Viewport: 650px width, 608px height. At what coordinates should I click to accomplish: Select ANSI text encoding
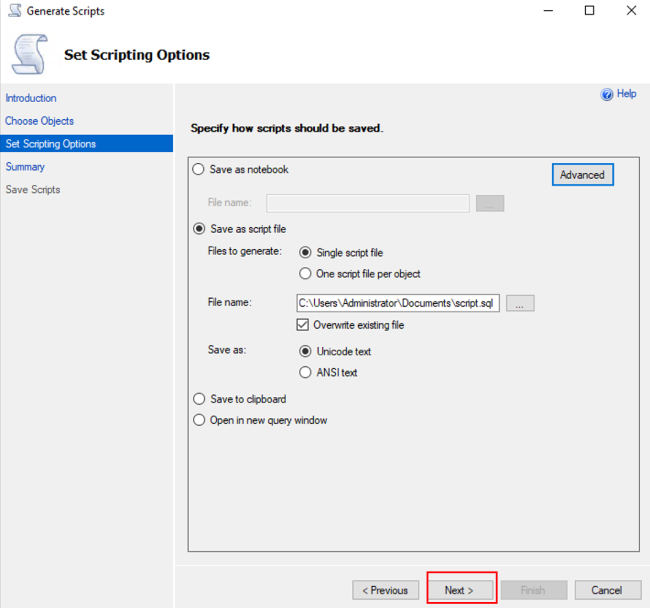(x=306, y=372)
